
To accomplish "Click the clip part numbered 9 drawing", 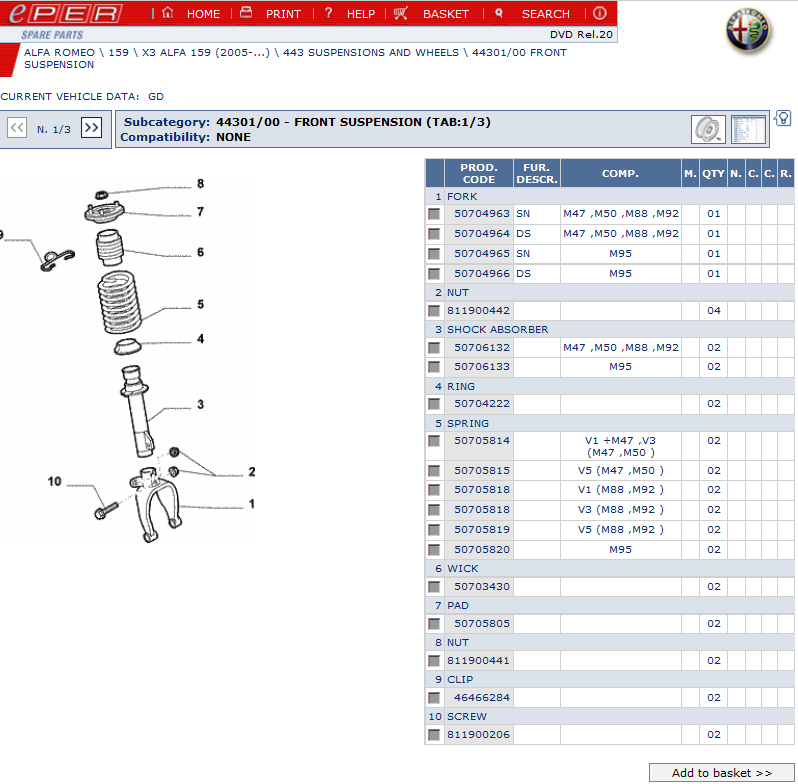I will 57,259.
